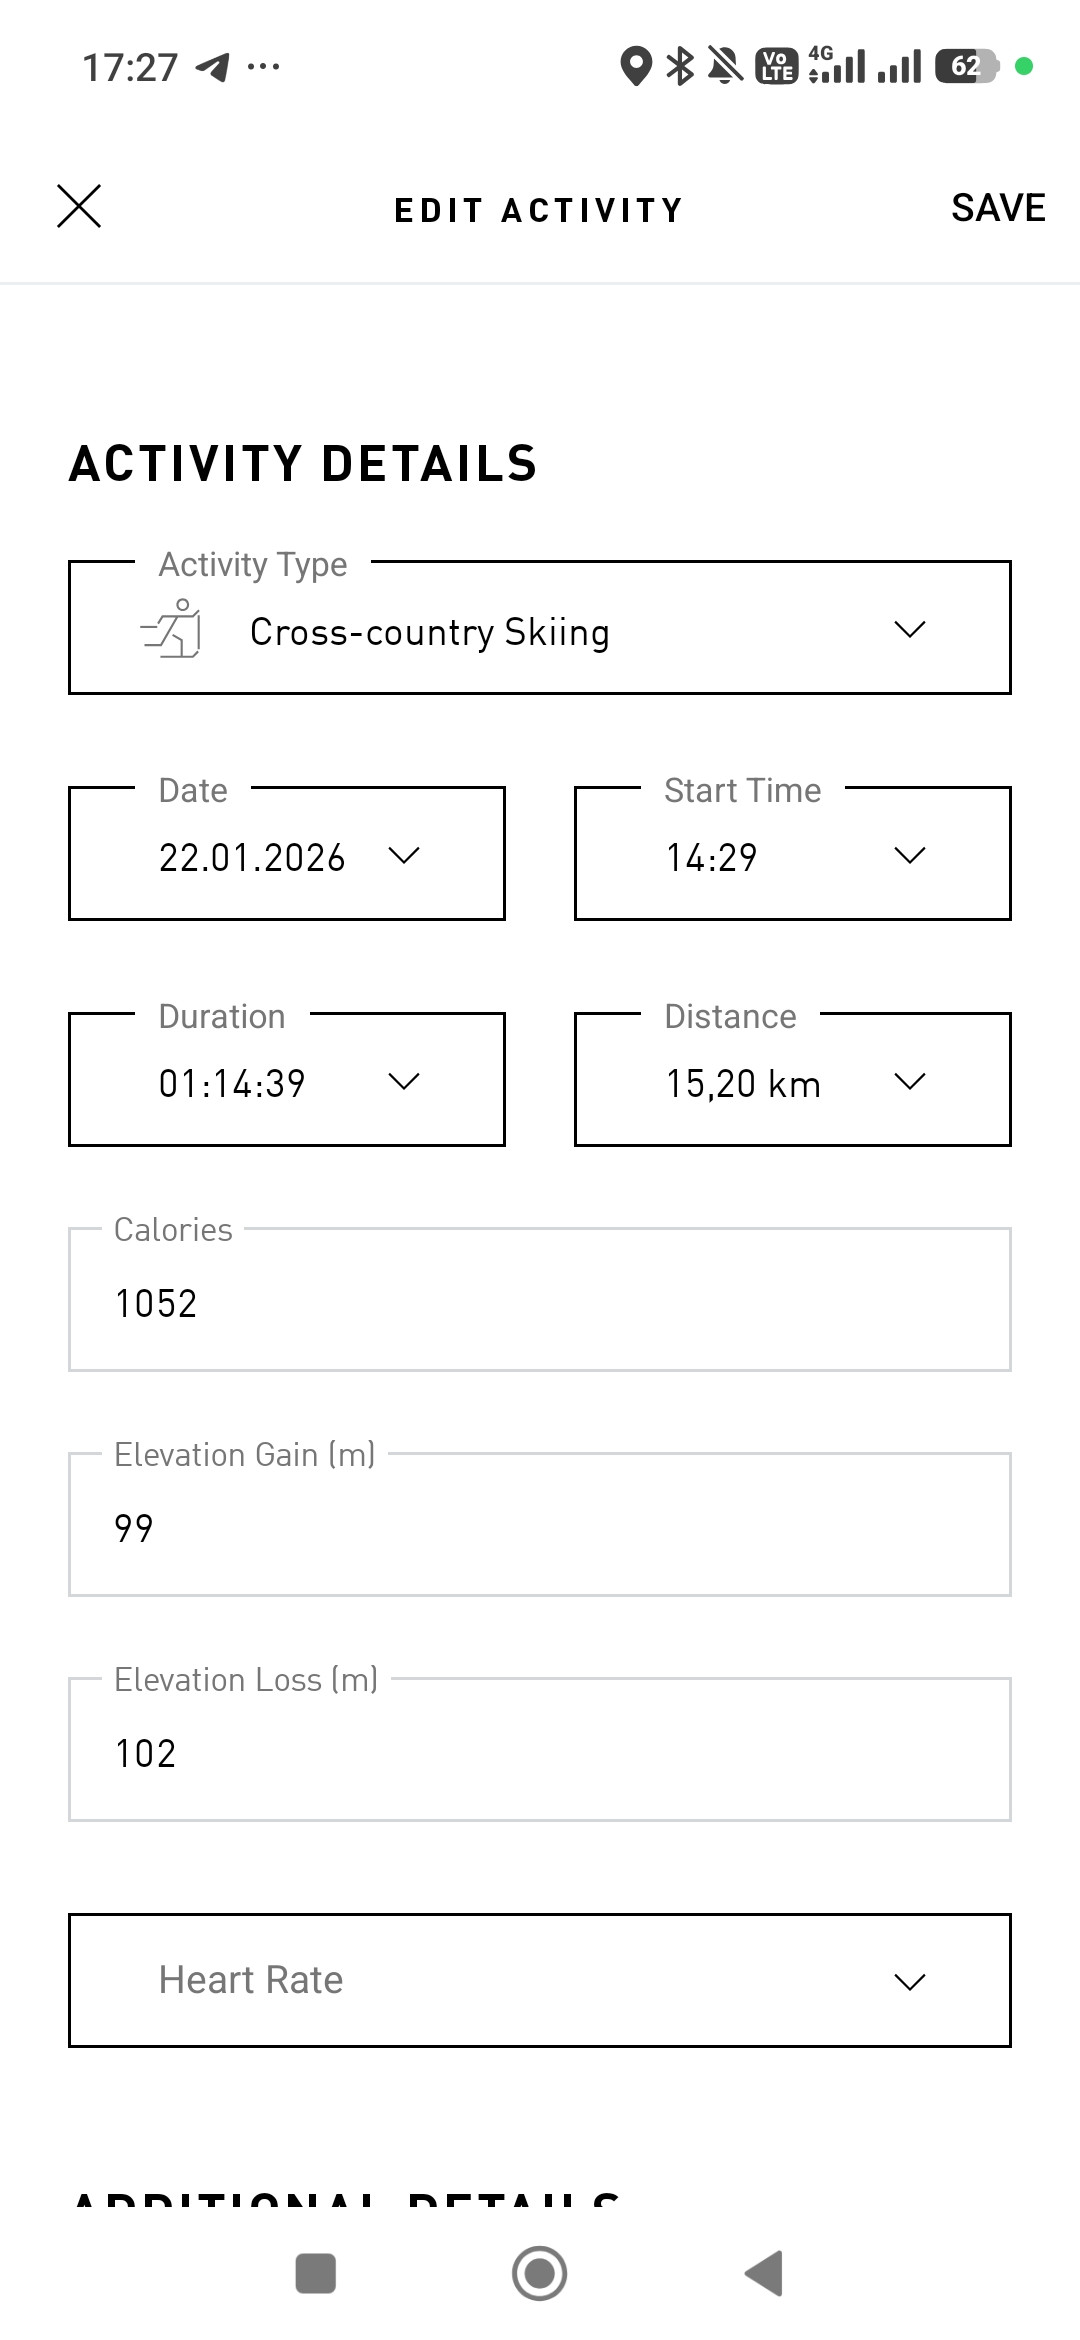Open the Start Time selector 14:29
Screen dimensions: 1080x2340
[x=793, y=853]
